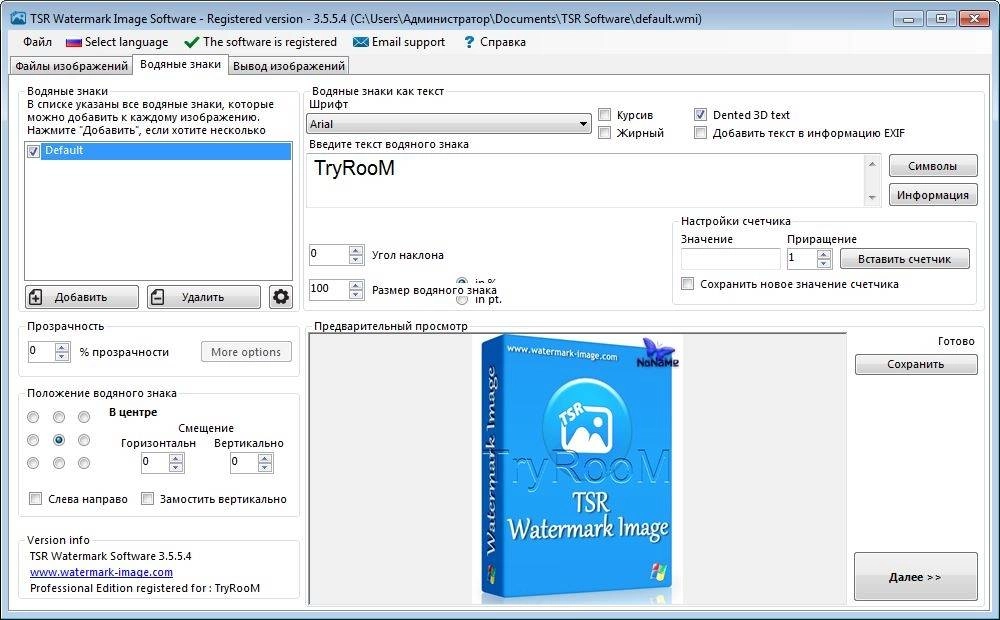Select the Default watermark list row

pos(166,151)
